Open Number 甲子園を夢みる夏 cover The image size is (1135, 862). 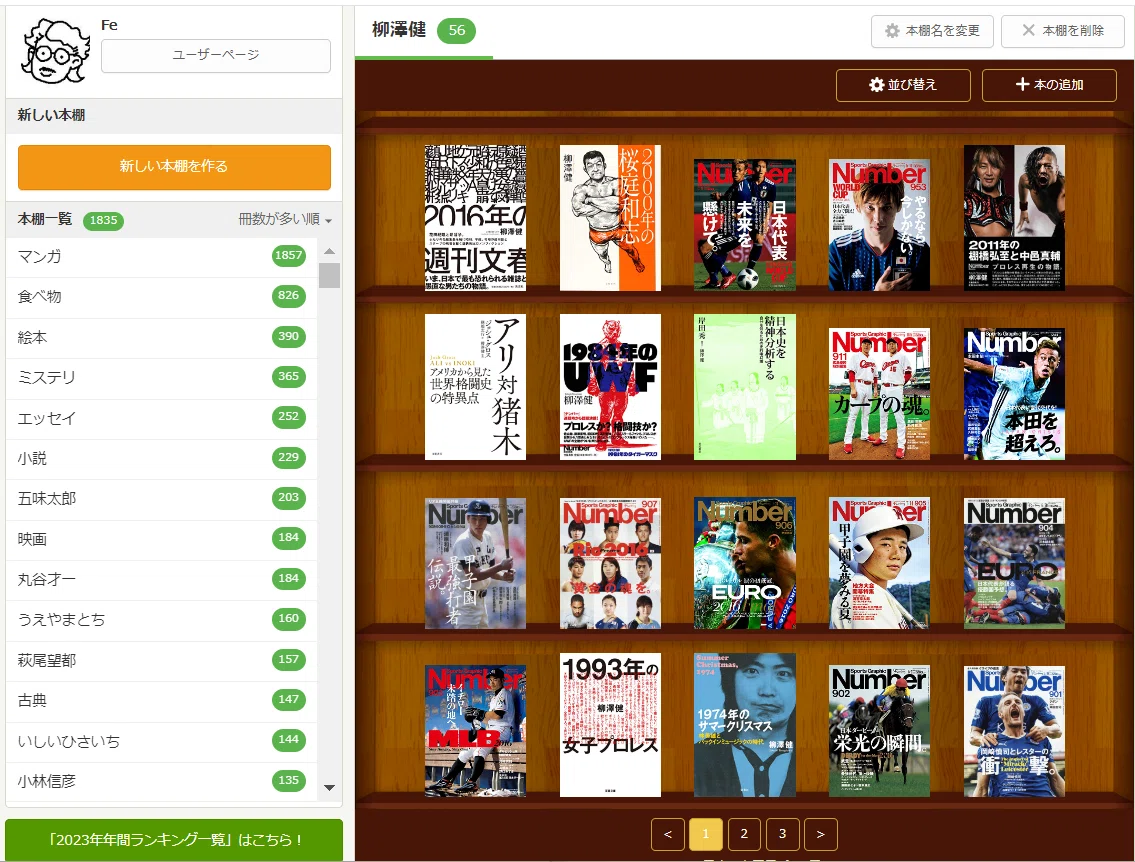[879, 563]
